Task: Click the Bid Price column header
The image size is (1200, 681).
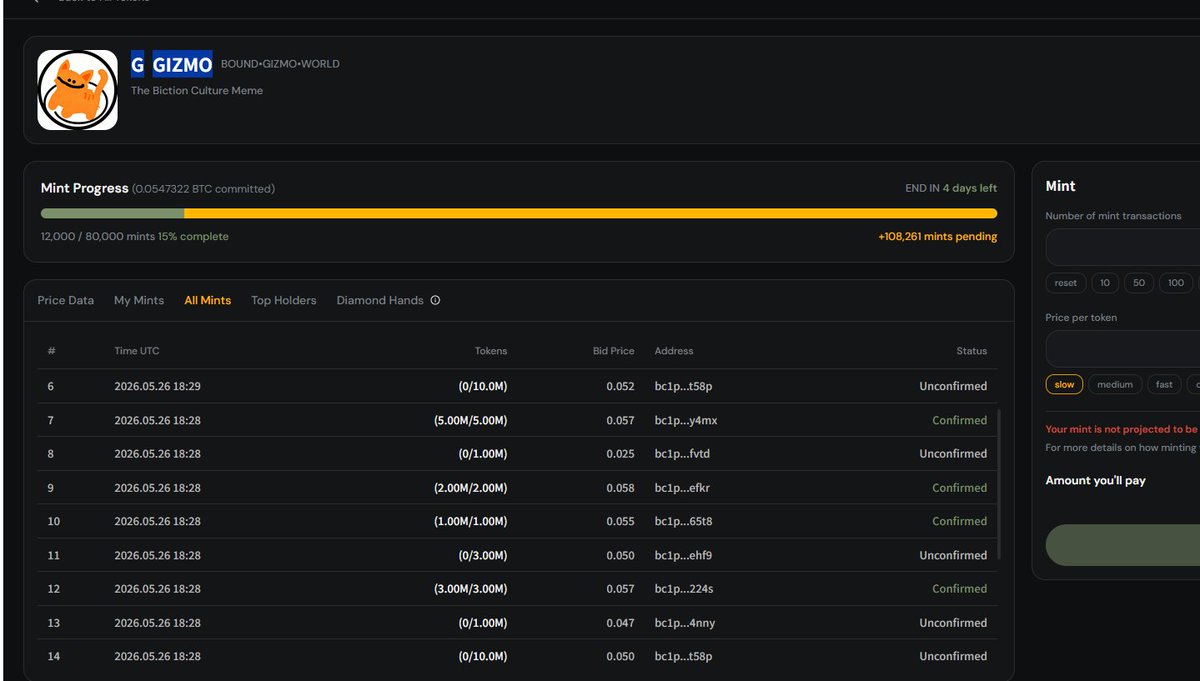Action: [x=614, y=351]
